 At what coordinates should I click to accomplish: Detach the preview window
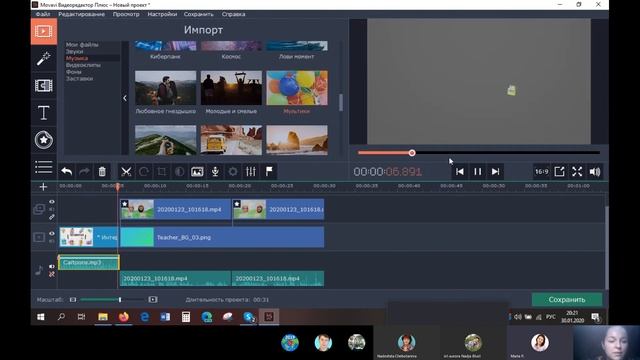[559, 171]
